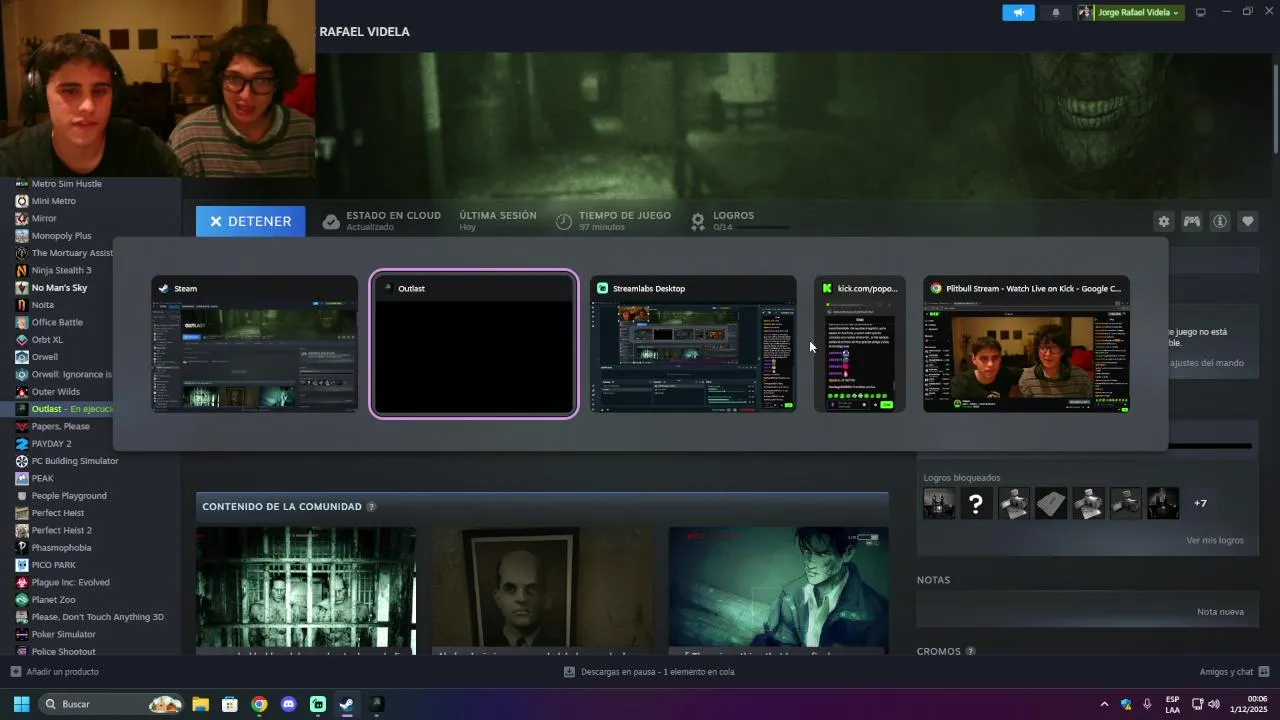Screen dimensions: 1280x720
Task: Click the Office Battle game icon
Action: pyautogui.click(x=22, y=322)
